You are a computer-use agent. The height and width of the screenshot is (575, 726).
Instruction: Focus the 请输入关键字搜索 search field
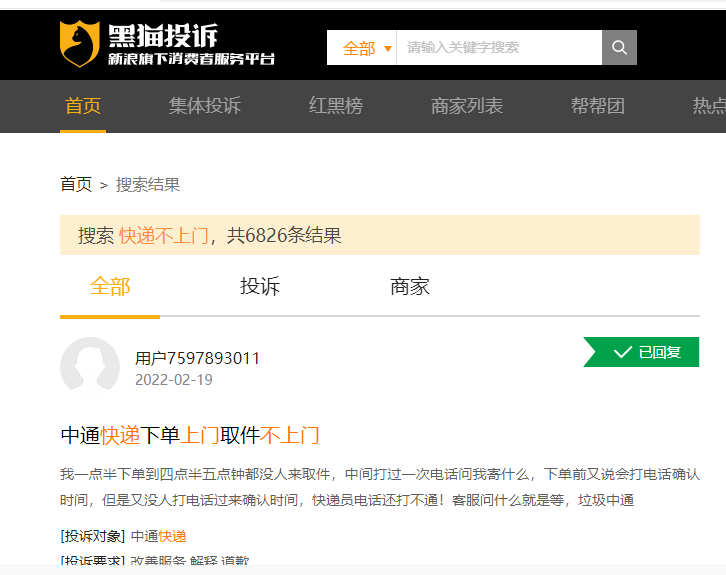click(x=499, y=48)
